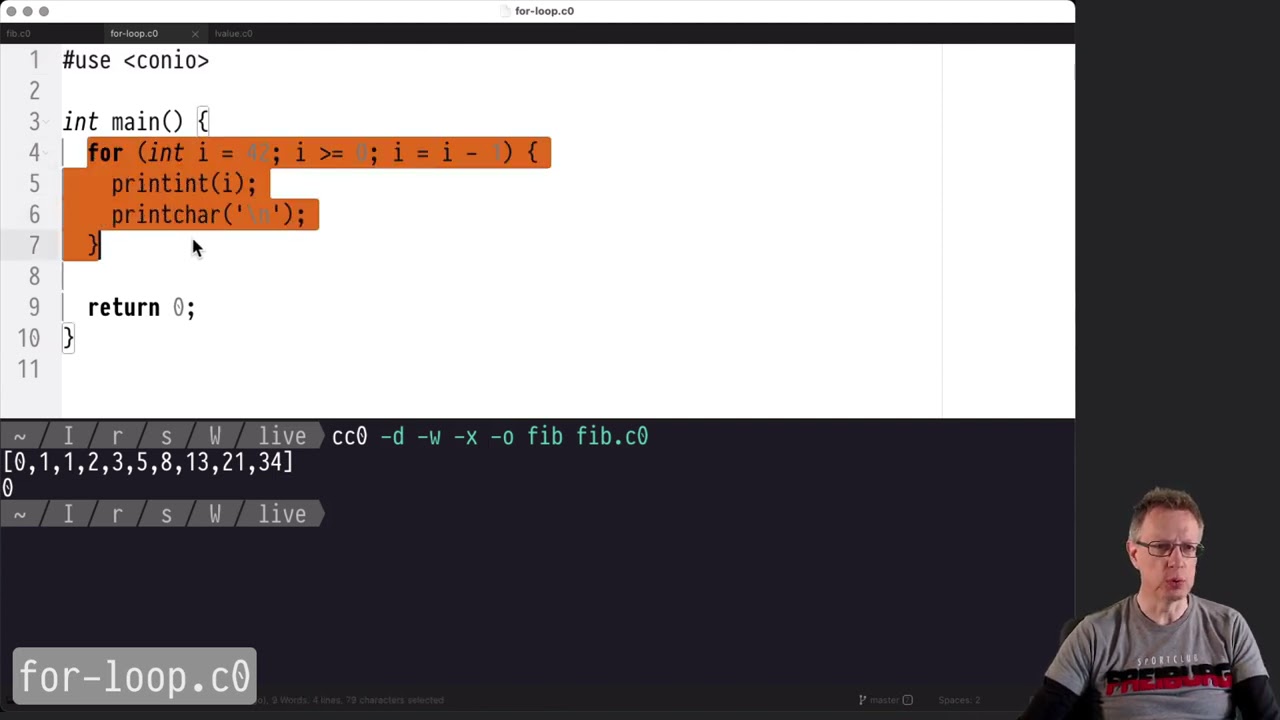Click the yellow minimize window button

coord(28,11)
